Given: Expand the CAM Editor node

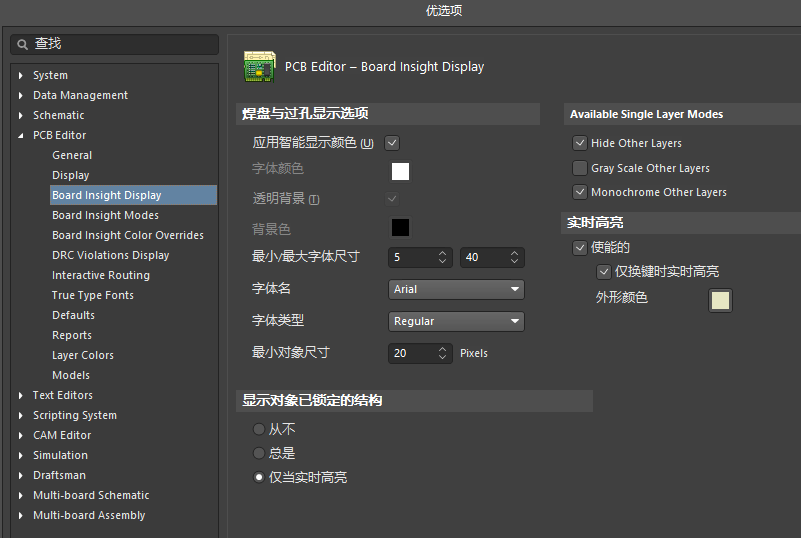Looking at the screenshot, I should 20,435.
